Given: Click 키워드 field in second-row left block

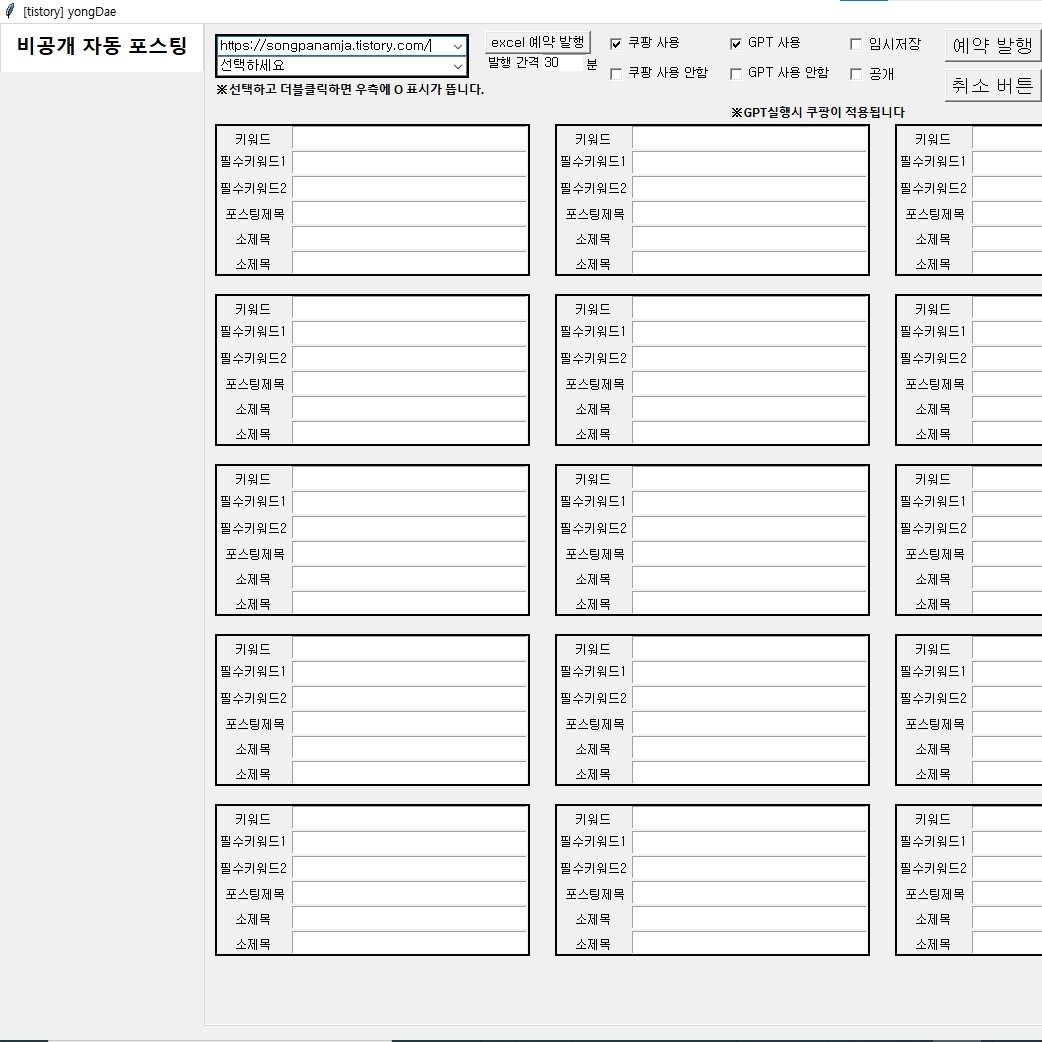Looking at the screenshot, I should (409, 309).
